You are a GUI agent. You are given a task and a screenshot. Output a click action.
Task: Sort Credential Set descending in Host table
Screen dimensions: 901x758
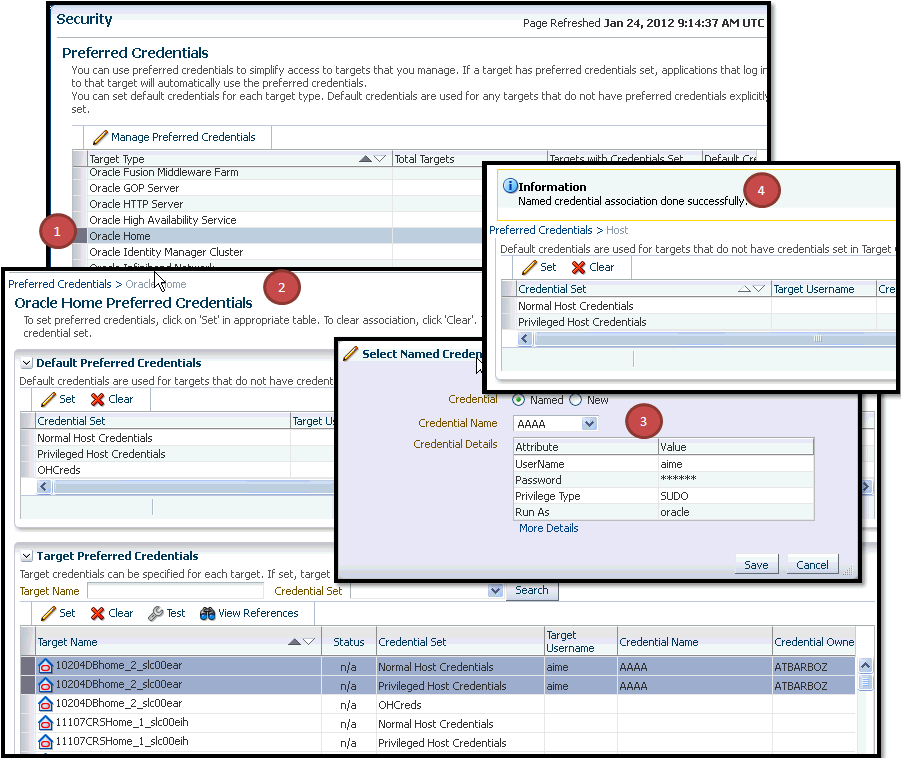[x=758, y=289]
